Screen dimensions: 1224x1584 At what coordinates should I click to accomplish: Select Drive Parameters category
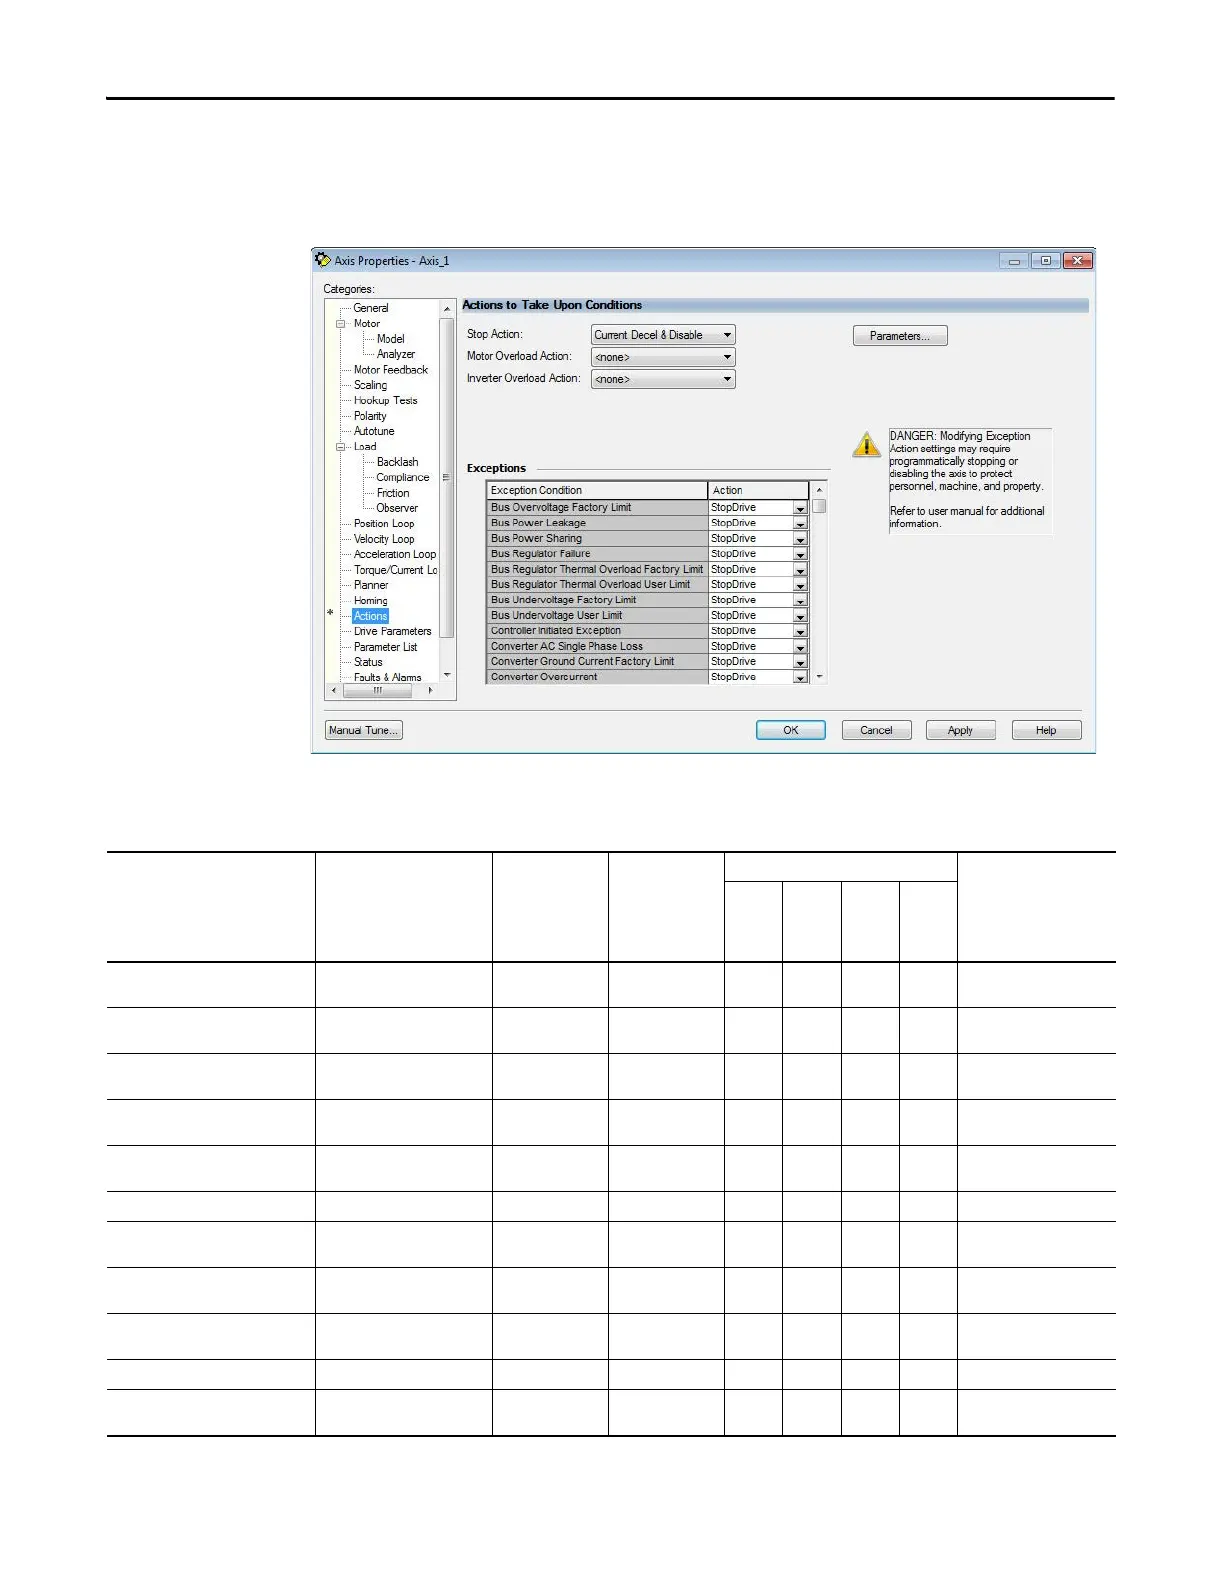(x=393, y=631)
